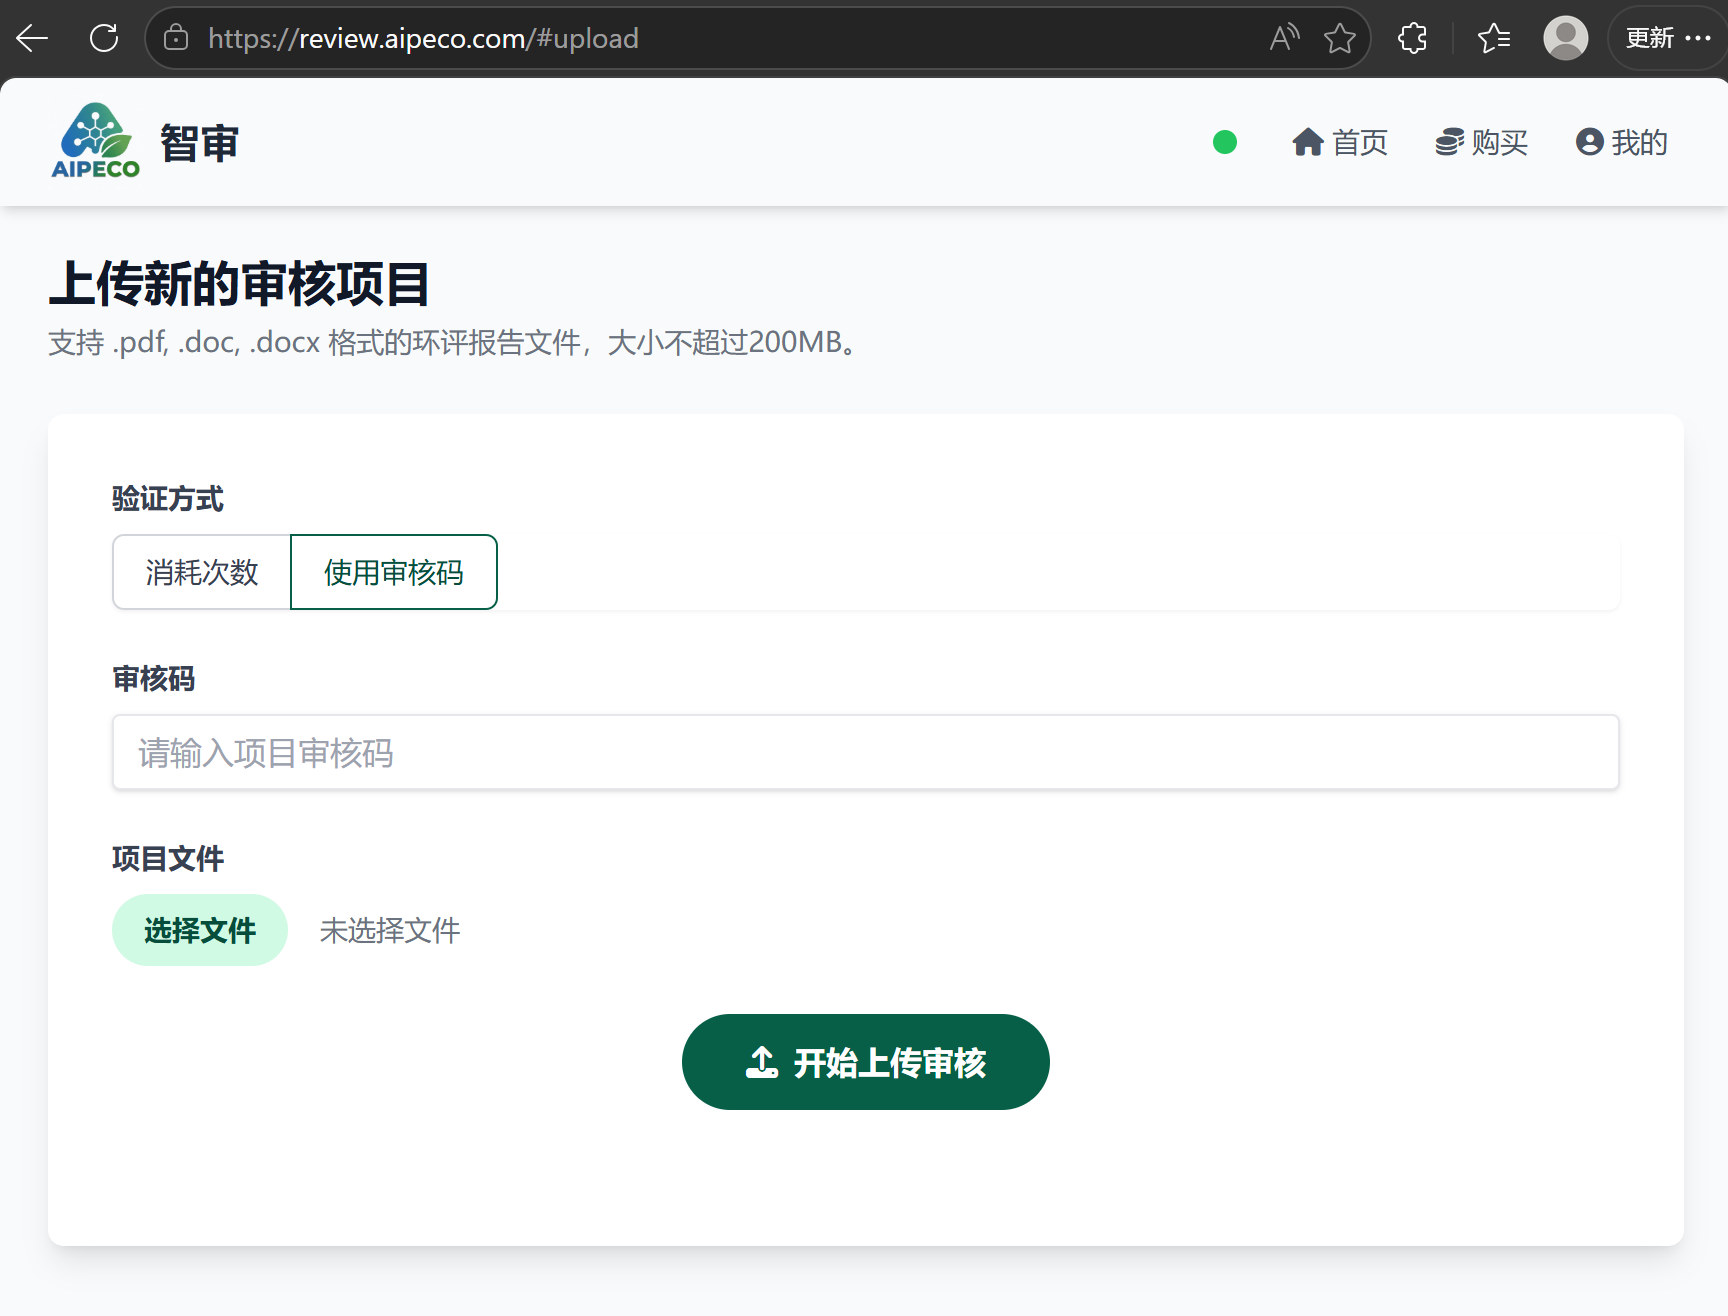
Task: Click the 选择文件 button
Action: coord(200,930)
